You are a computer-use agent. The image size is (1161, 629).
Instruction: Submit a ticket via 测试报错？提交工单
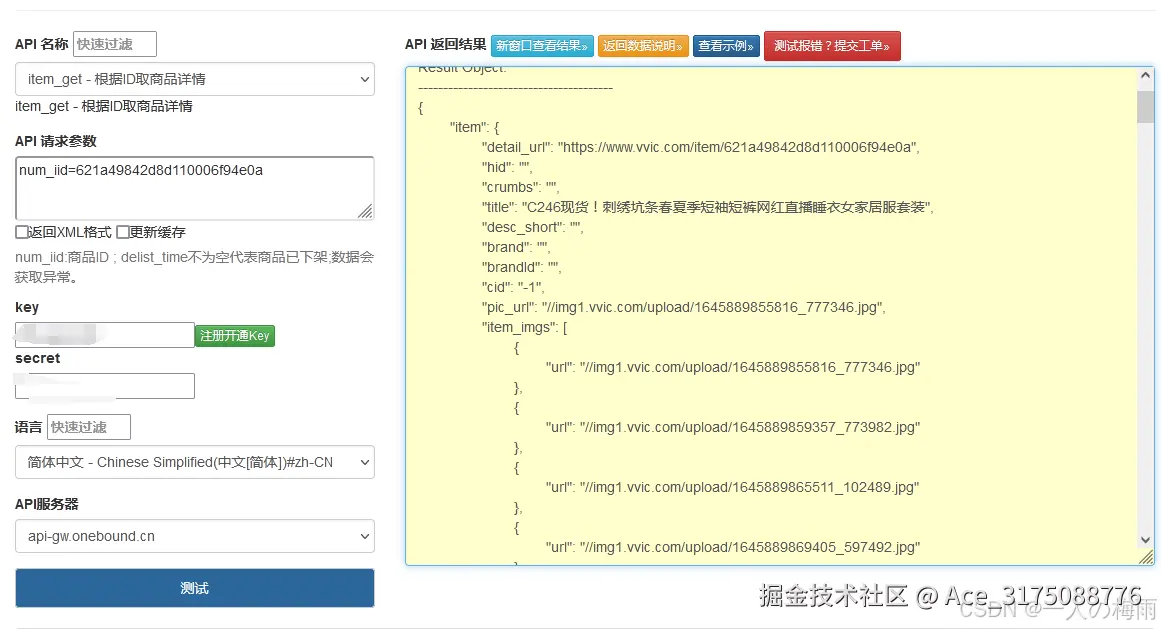click(x=832, y=46)
